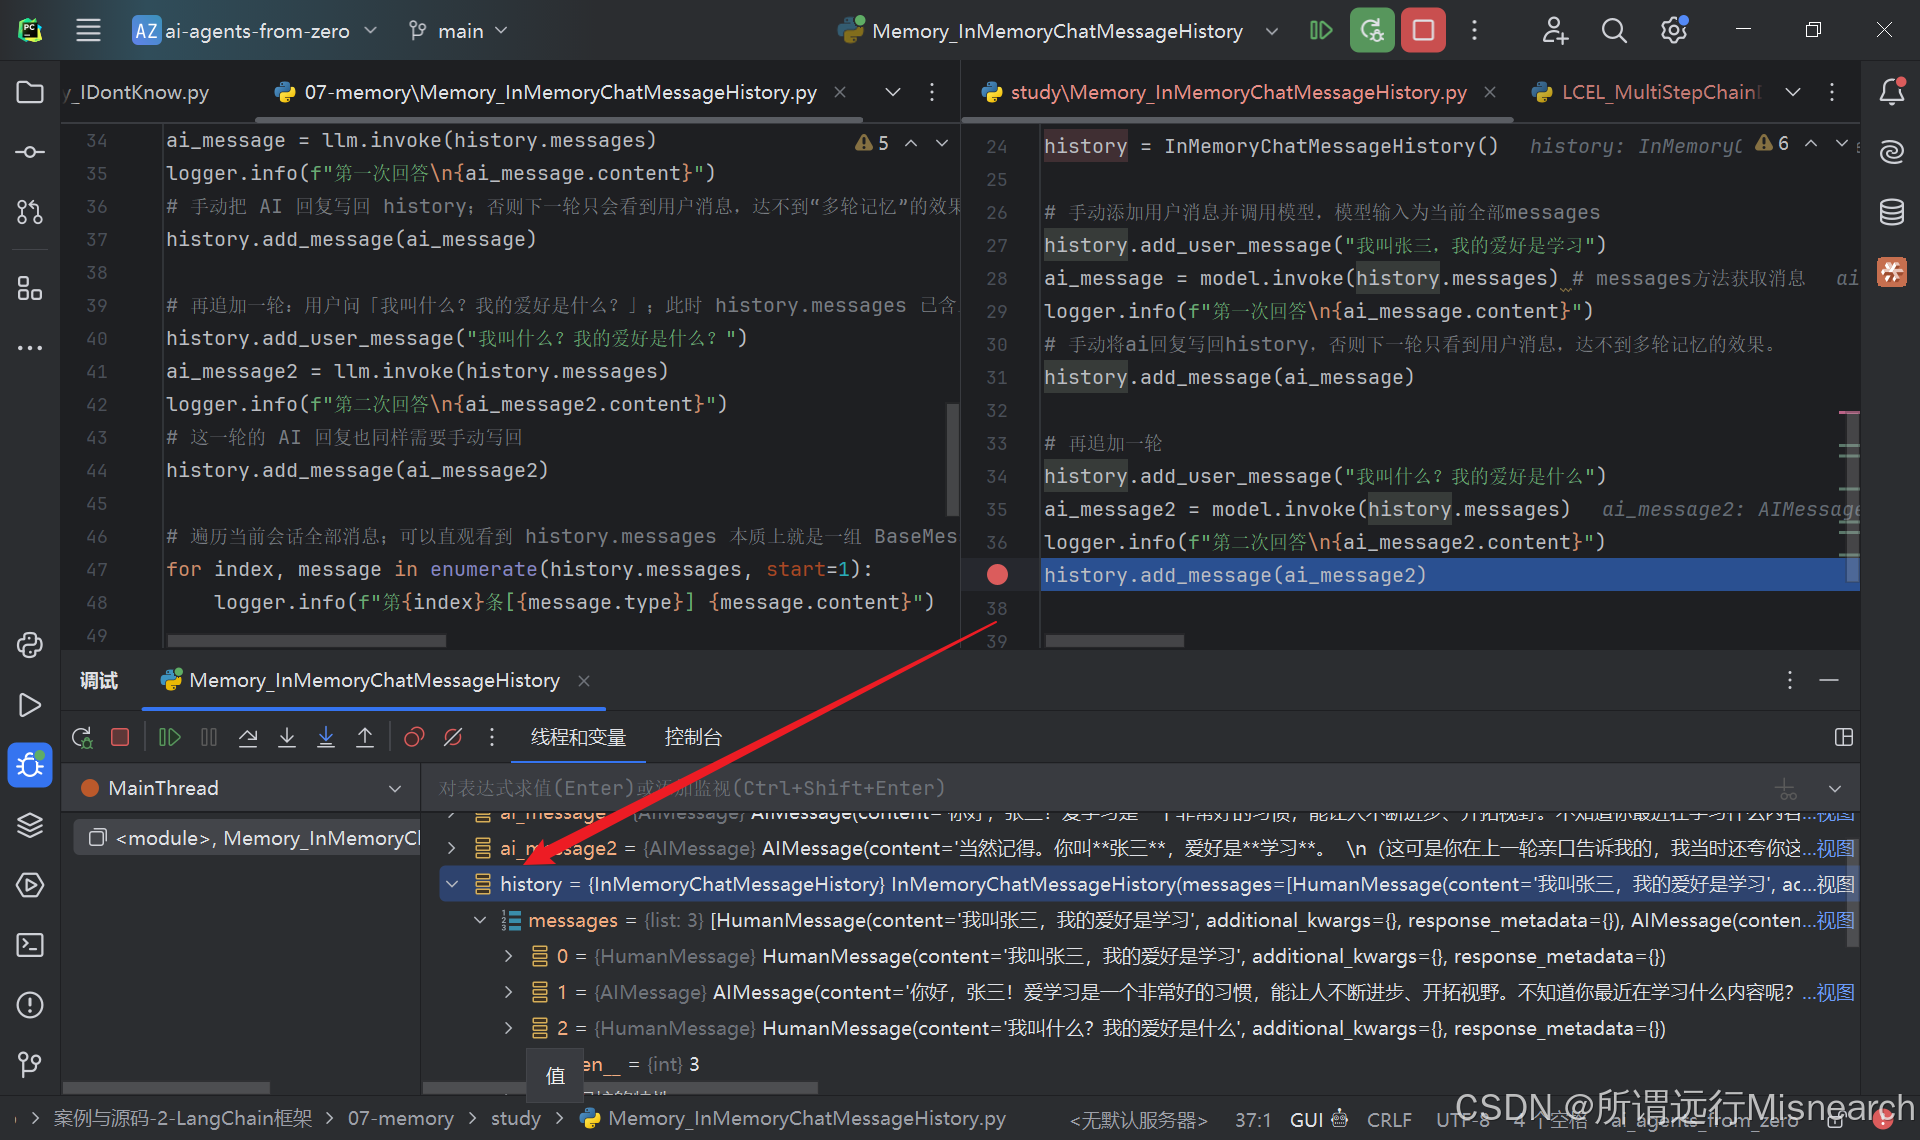Stop the running debug session in top toolbar
The width and height of the screenshot is (1920, 1140).
coord(1423,30)
